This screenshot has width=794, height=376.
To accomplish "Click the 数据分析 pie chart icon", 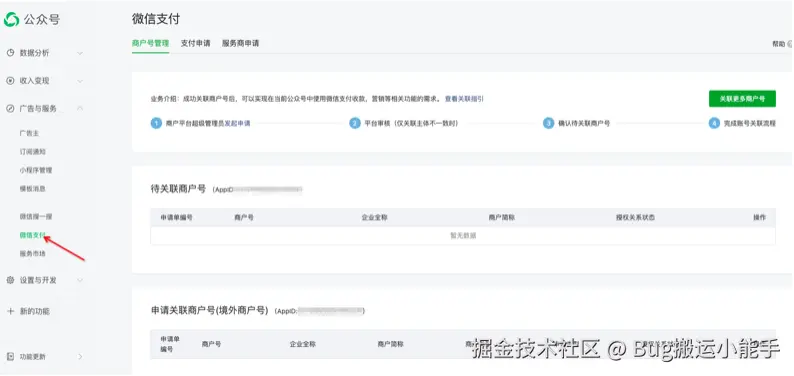I will pyautogui.click(x=10, y=53).
